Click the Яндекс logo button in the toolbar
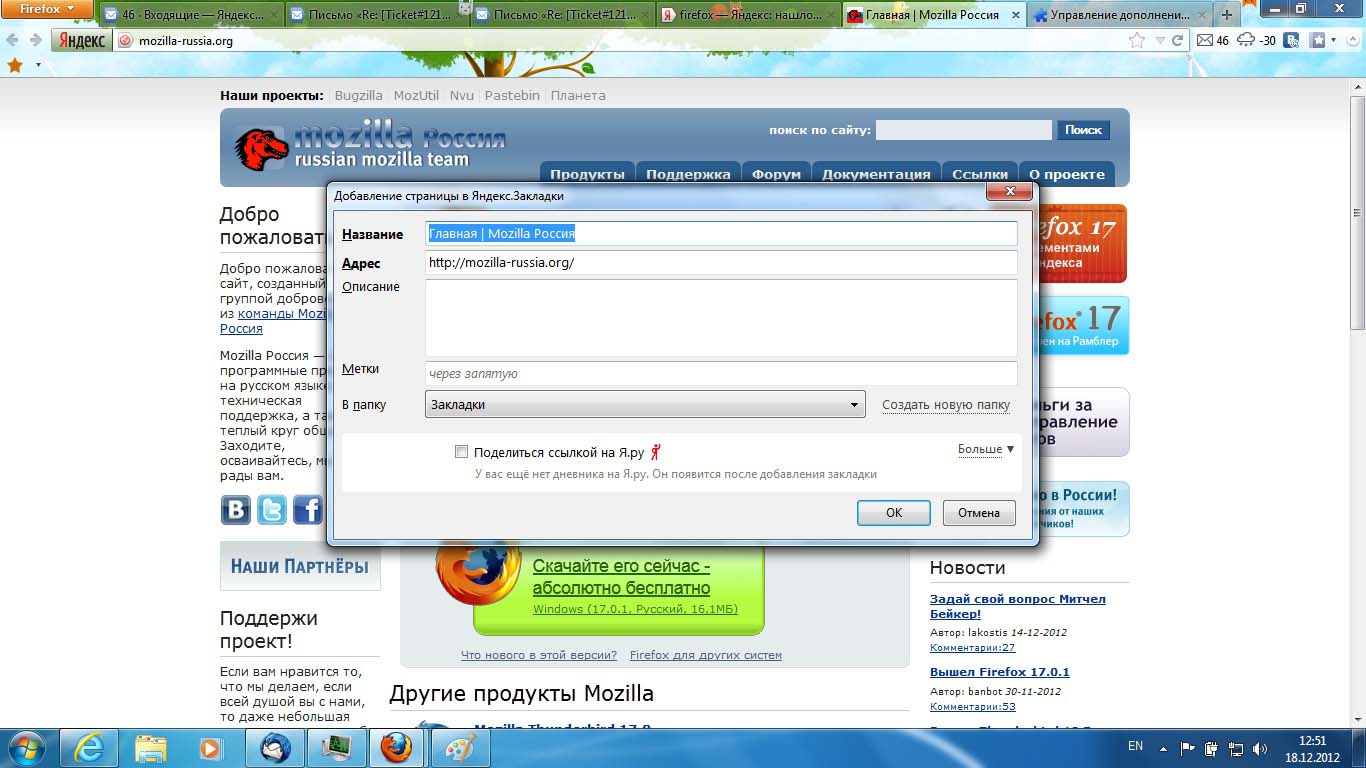The width and height of the screenshot is (1366, 768). point(82,40)
